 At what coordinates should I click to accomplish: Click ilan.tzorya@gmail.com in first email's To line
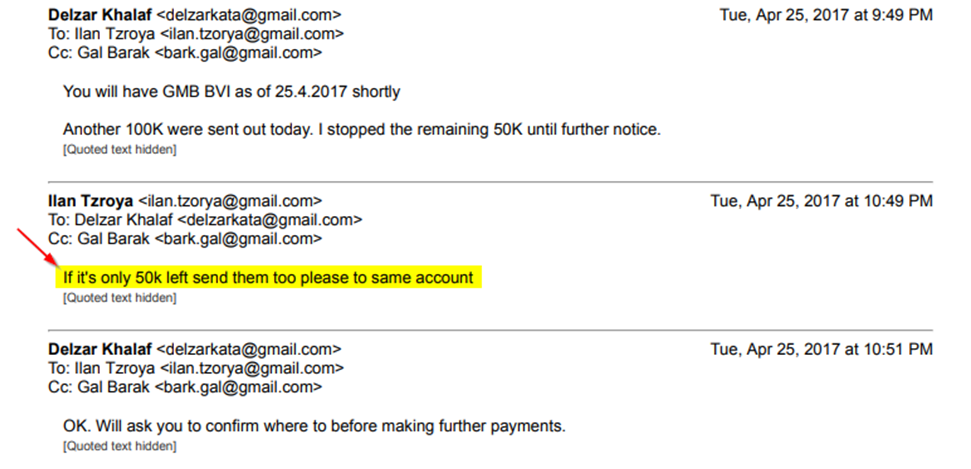(x=252, y=34)
